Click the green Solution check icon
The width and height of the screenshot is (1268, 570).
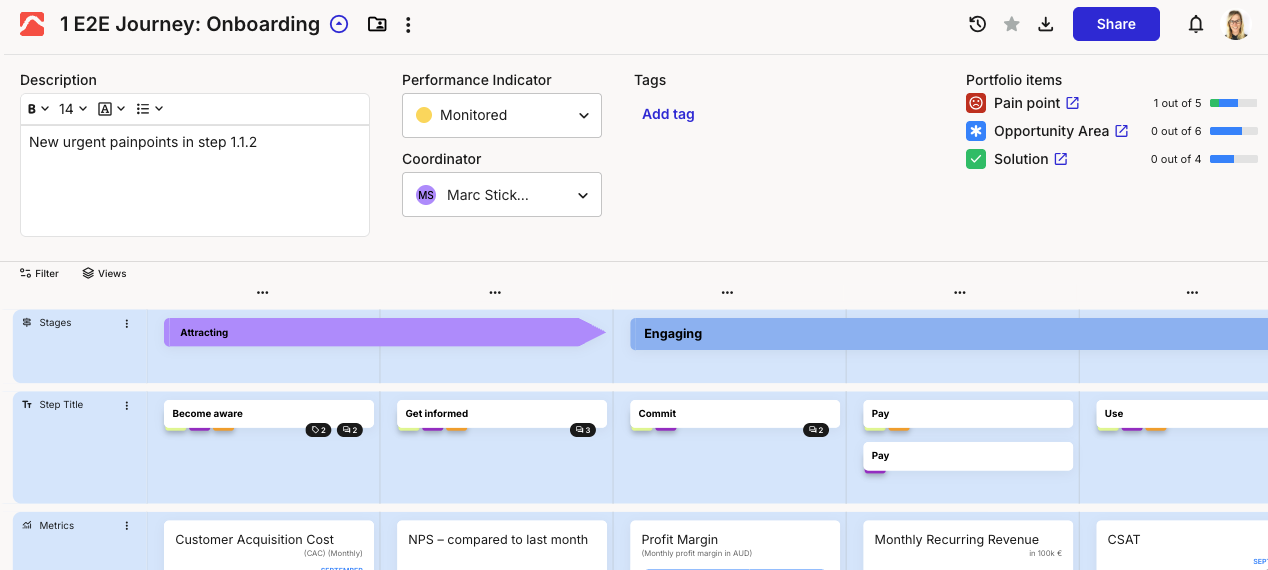(x=976, y=159)
